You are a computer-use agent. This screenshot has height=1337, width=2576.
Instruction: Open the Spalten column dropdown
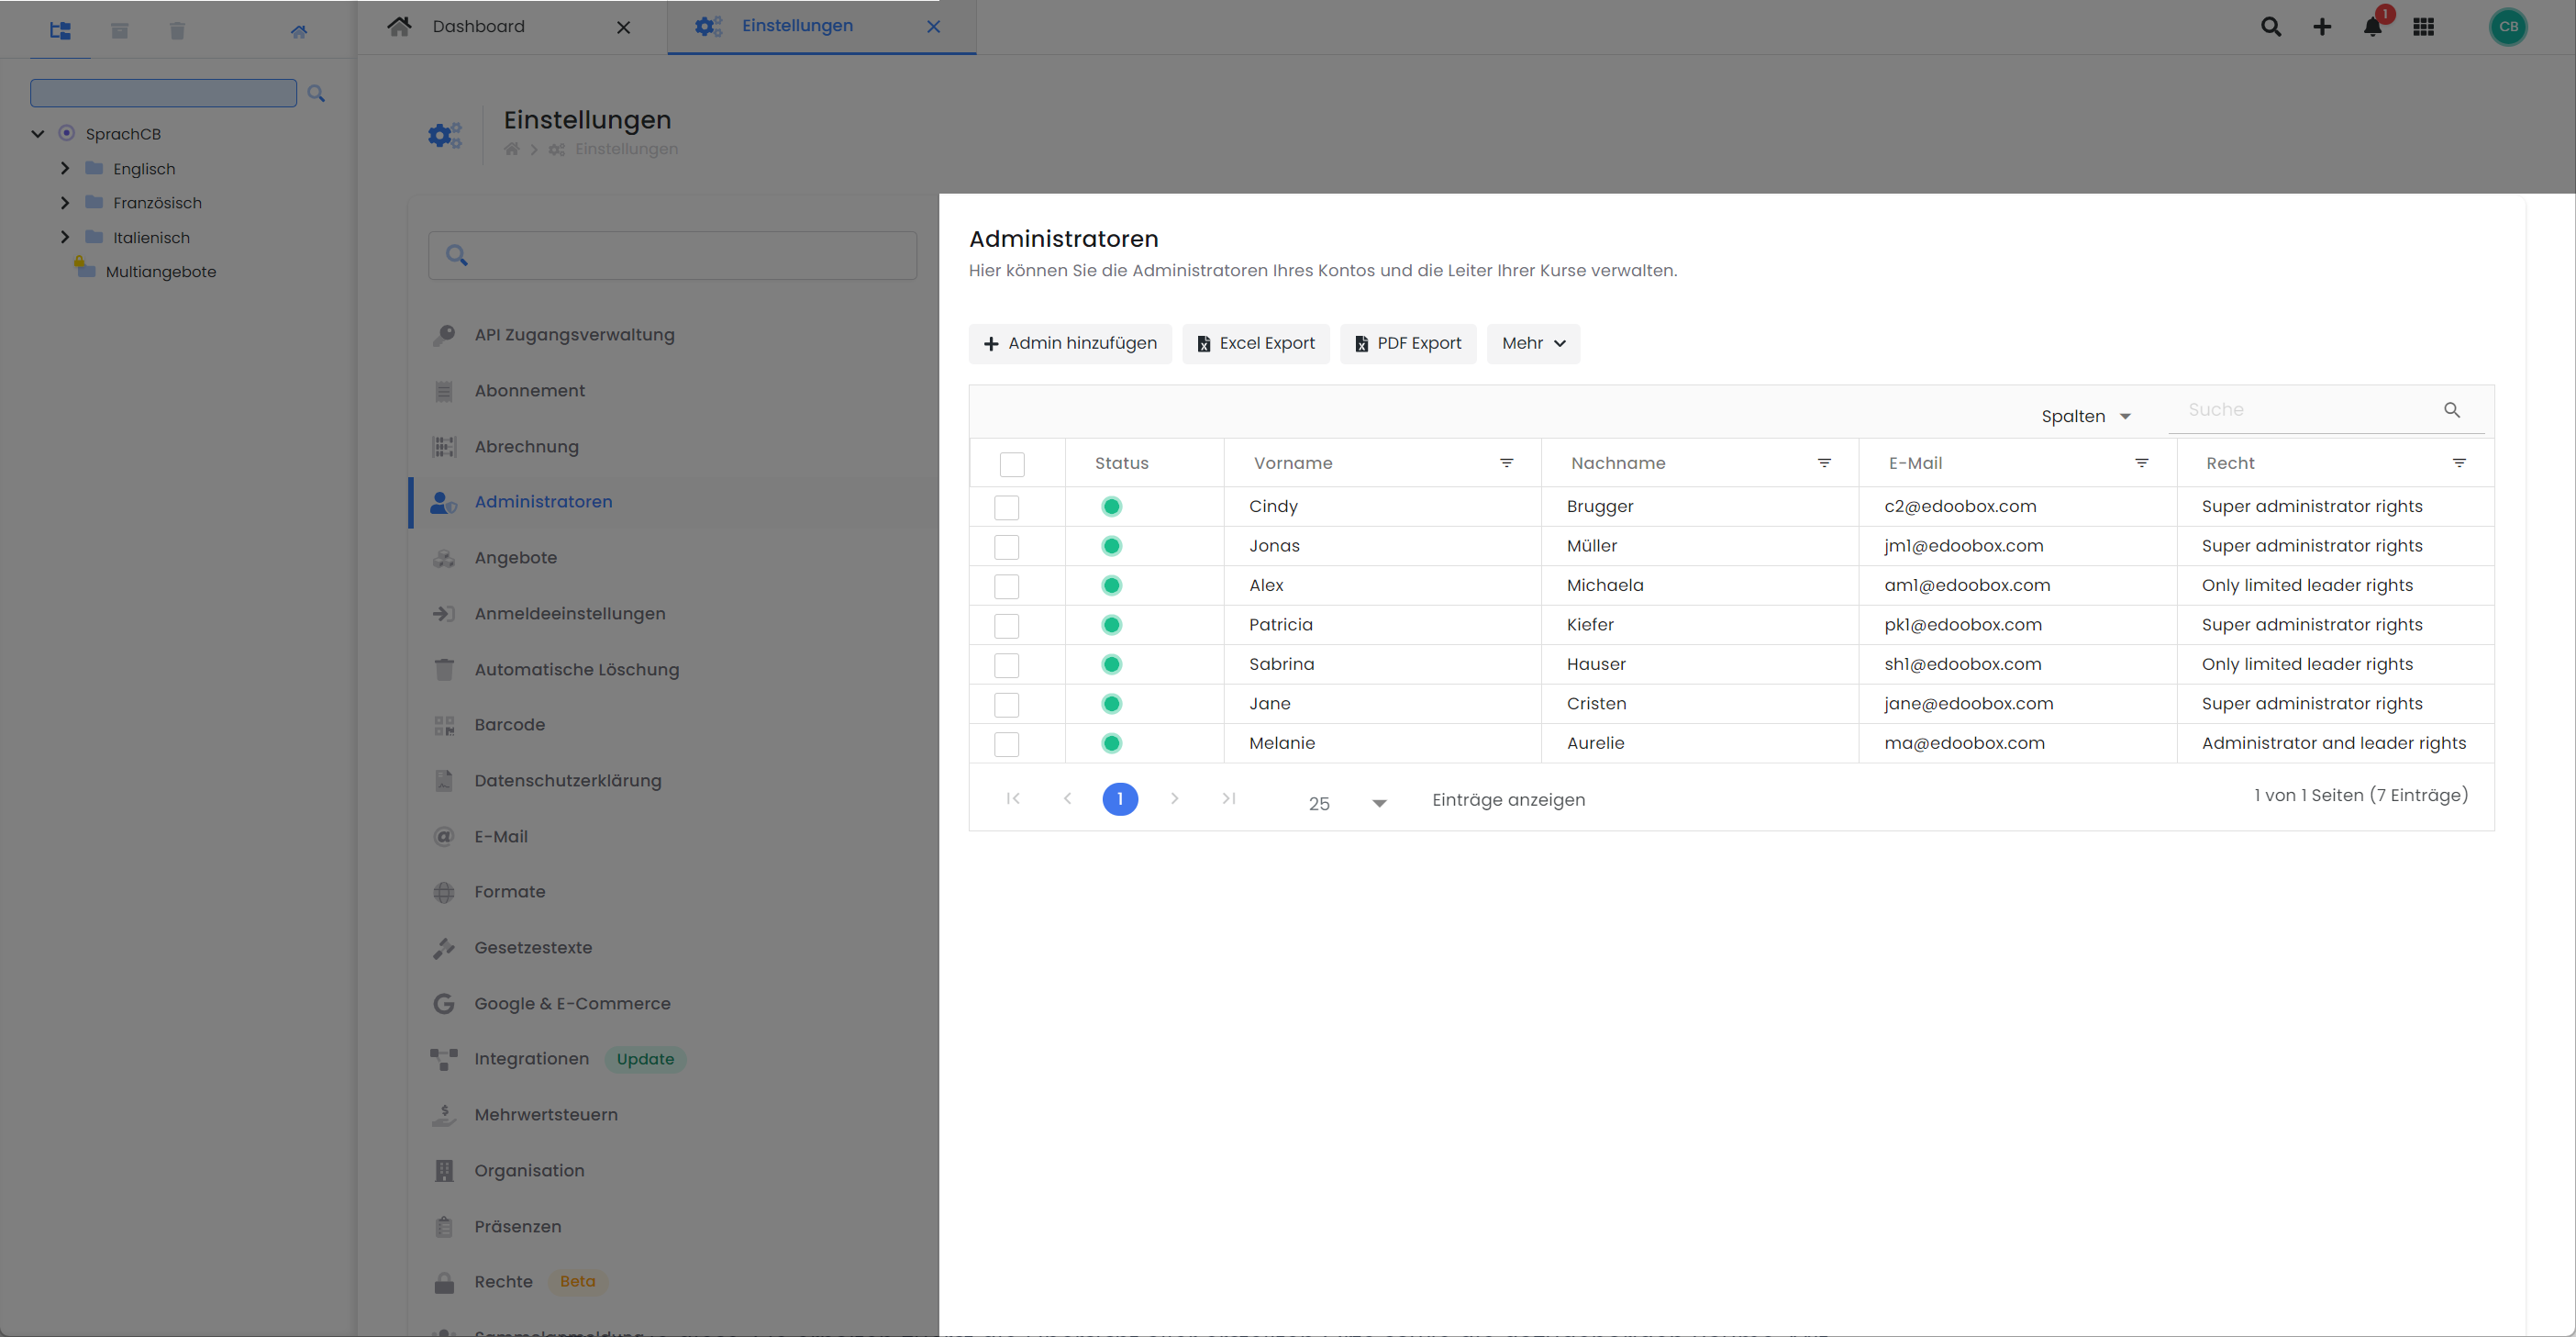click(x=2086, y=416)
